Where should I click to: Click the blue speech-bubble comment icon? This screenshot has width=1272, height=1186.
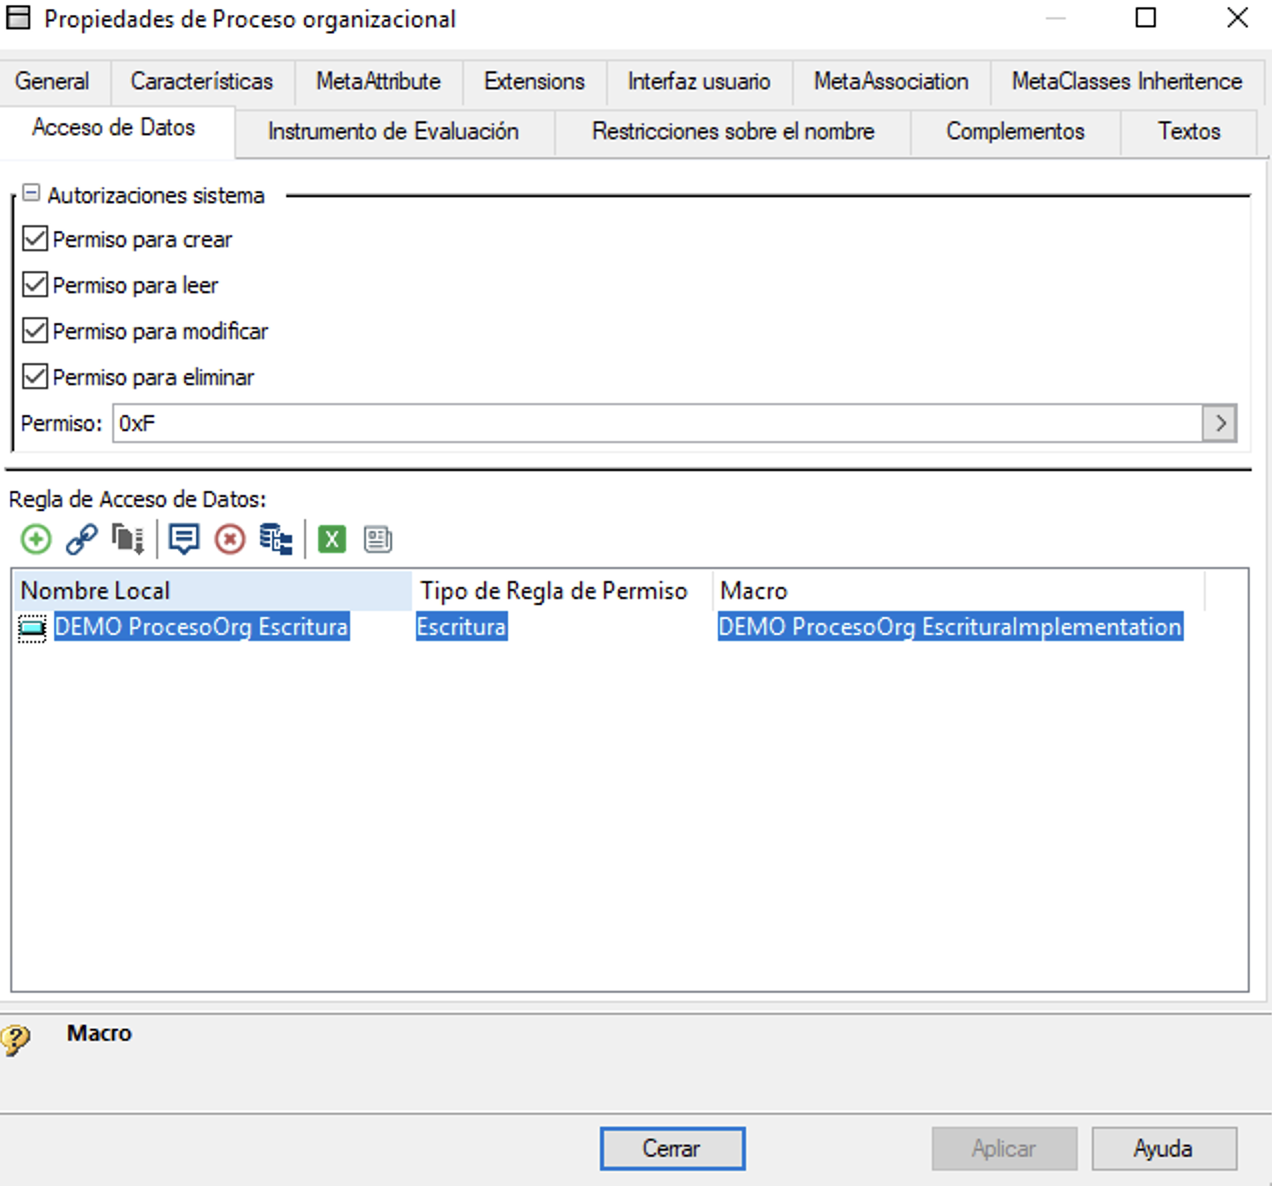(x=184, y=540)
